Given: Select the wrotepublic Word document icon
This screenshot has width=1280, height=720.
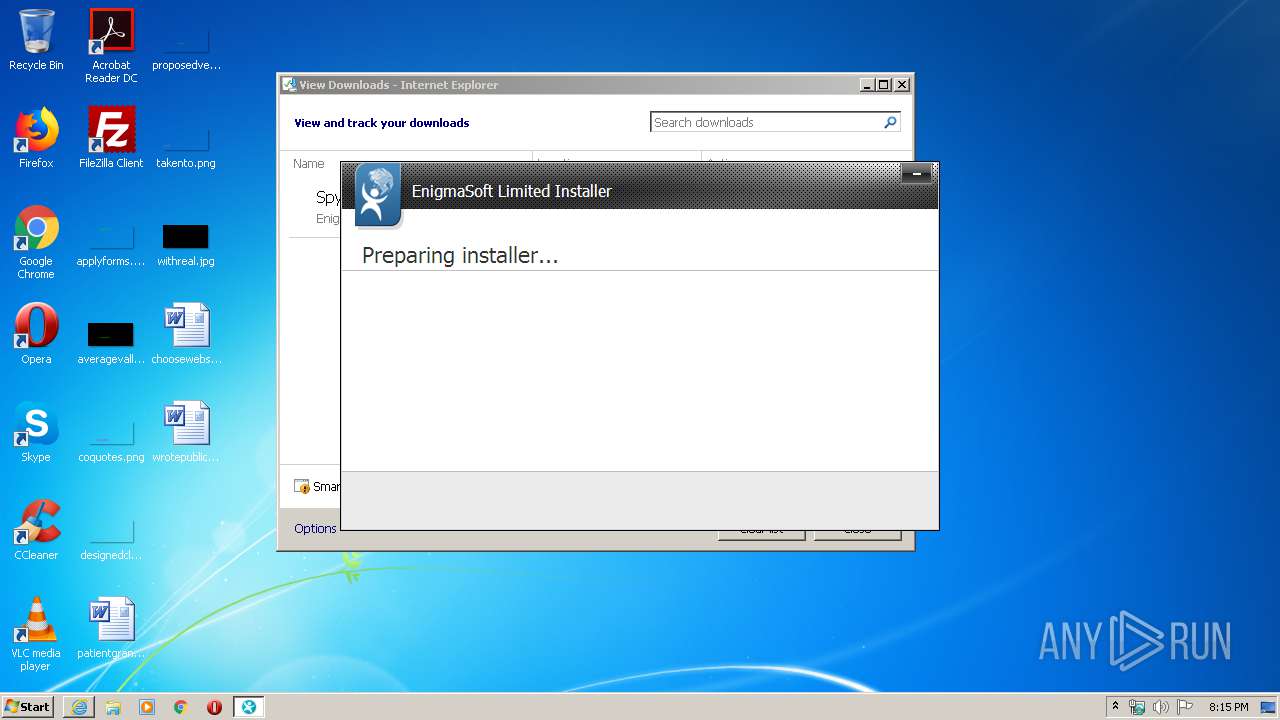Looking at the screenshot, I should [186, 432].
